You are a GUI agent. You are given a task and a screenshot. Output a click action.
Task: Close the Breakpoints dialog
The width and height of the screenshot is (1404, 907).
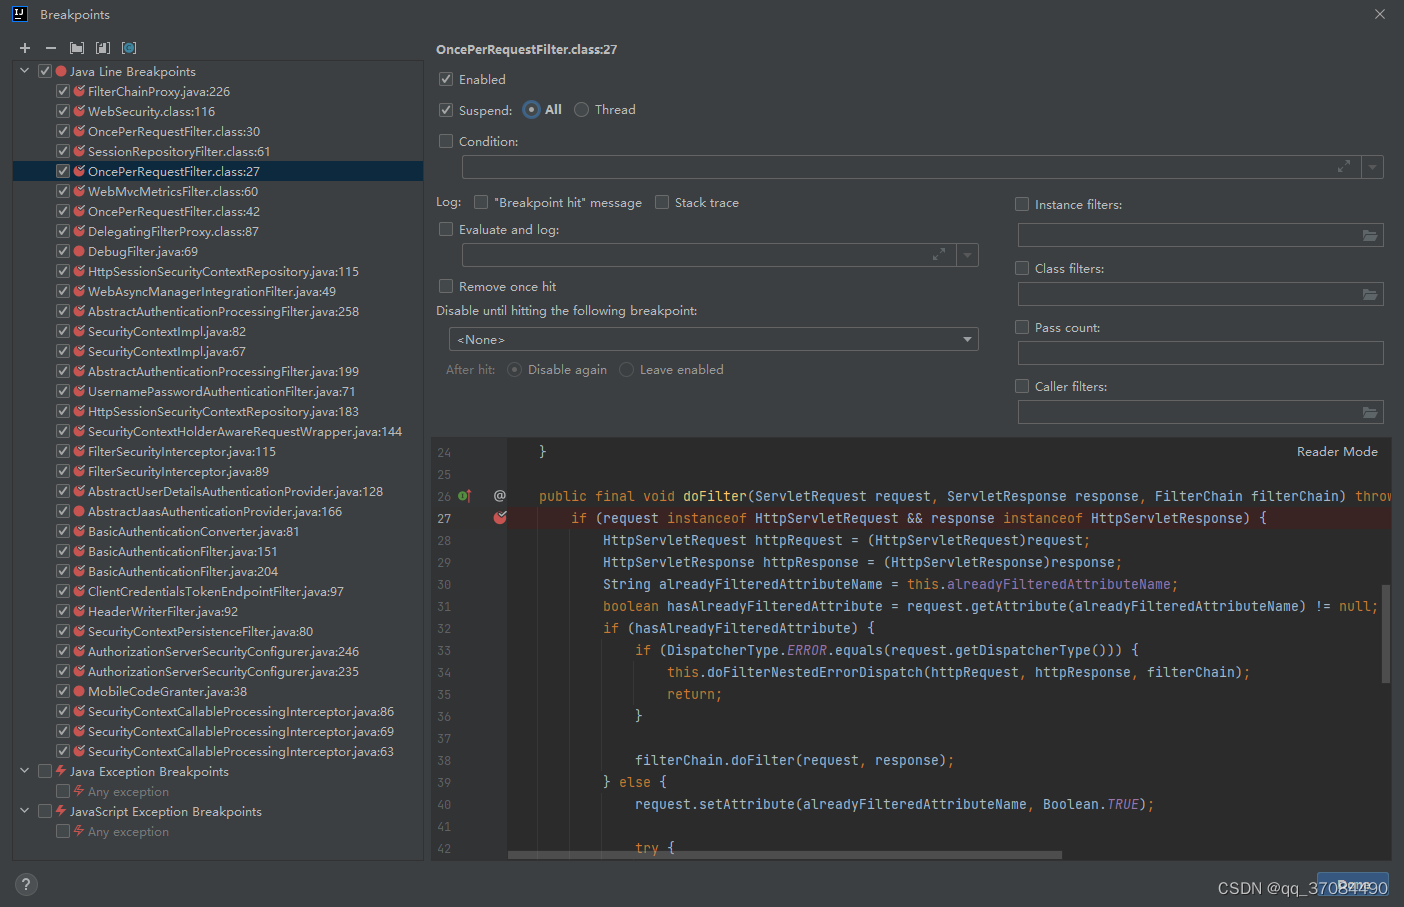tap(1380, 14)
